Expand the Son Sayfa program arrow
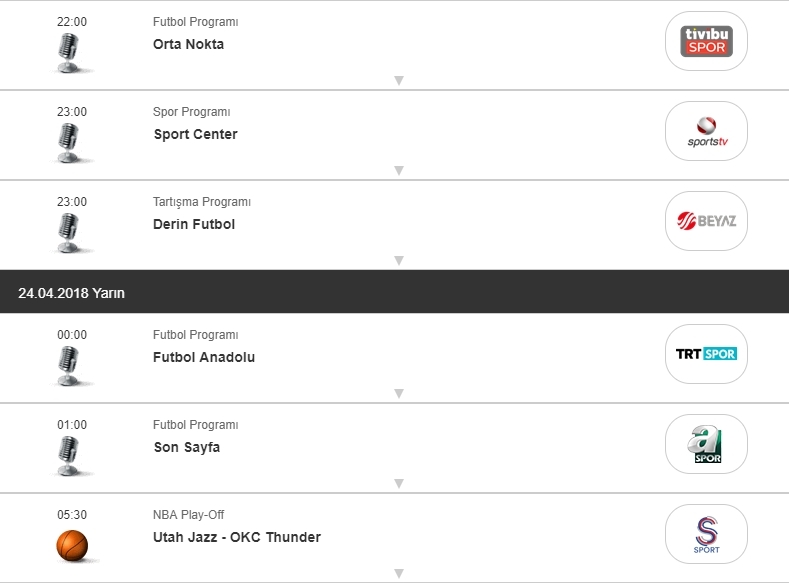789x583 pixels. click(398, 484)
